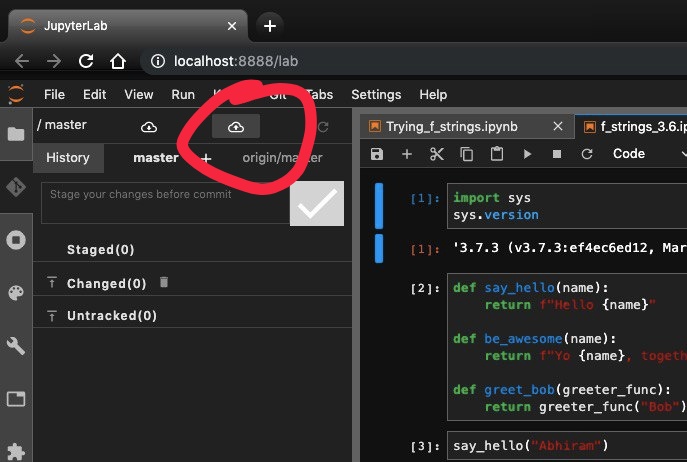Open the file browser sidebar
Screen dimensions: 687x462
tap(16, 134)
